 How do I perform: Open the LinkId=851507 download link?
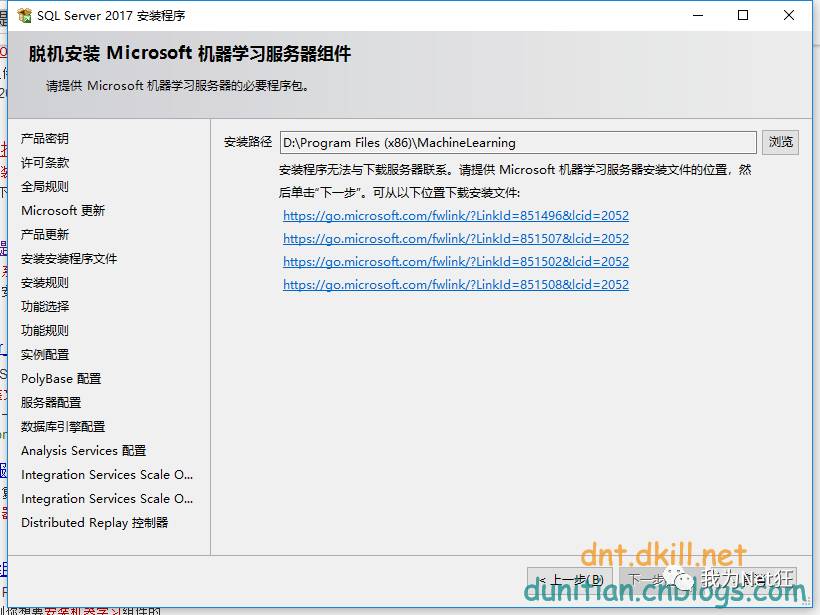point(455,238)
